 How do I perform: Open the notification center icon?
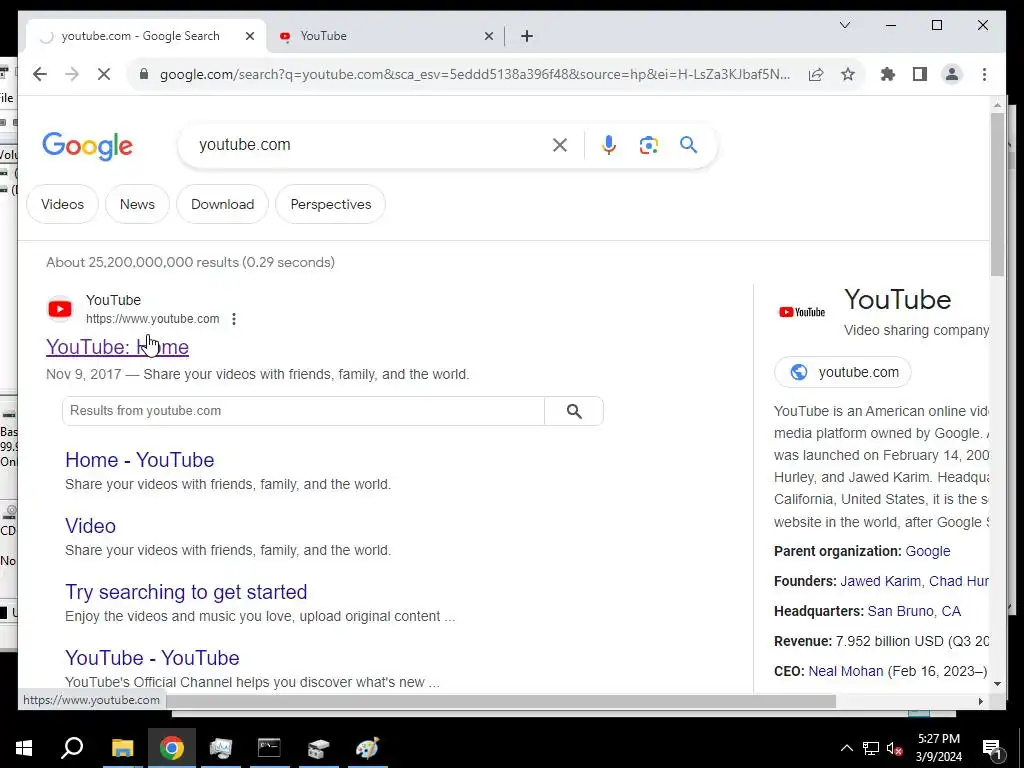[x=992, y=748]
